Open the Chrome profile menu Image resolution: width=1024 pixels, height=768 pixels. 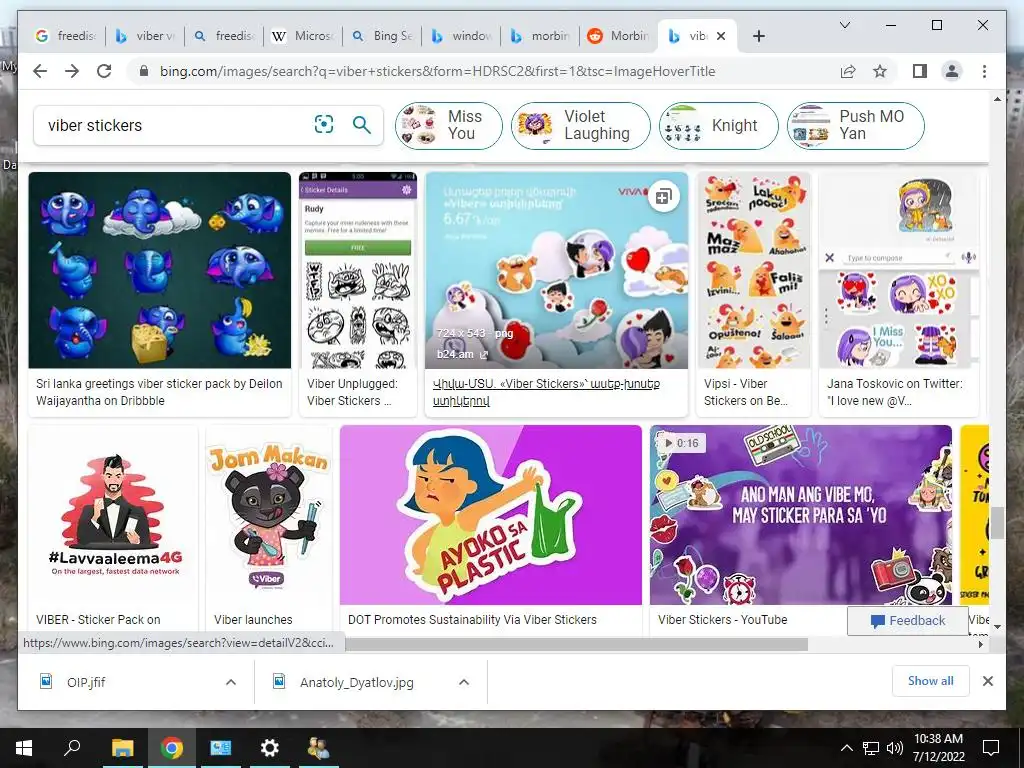coord(952,71)
